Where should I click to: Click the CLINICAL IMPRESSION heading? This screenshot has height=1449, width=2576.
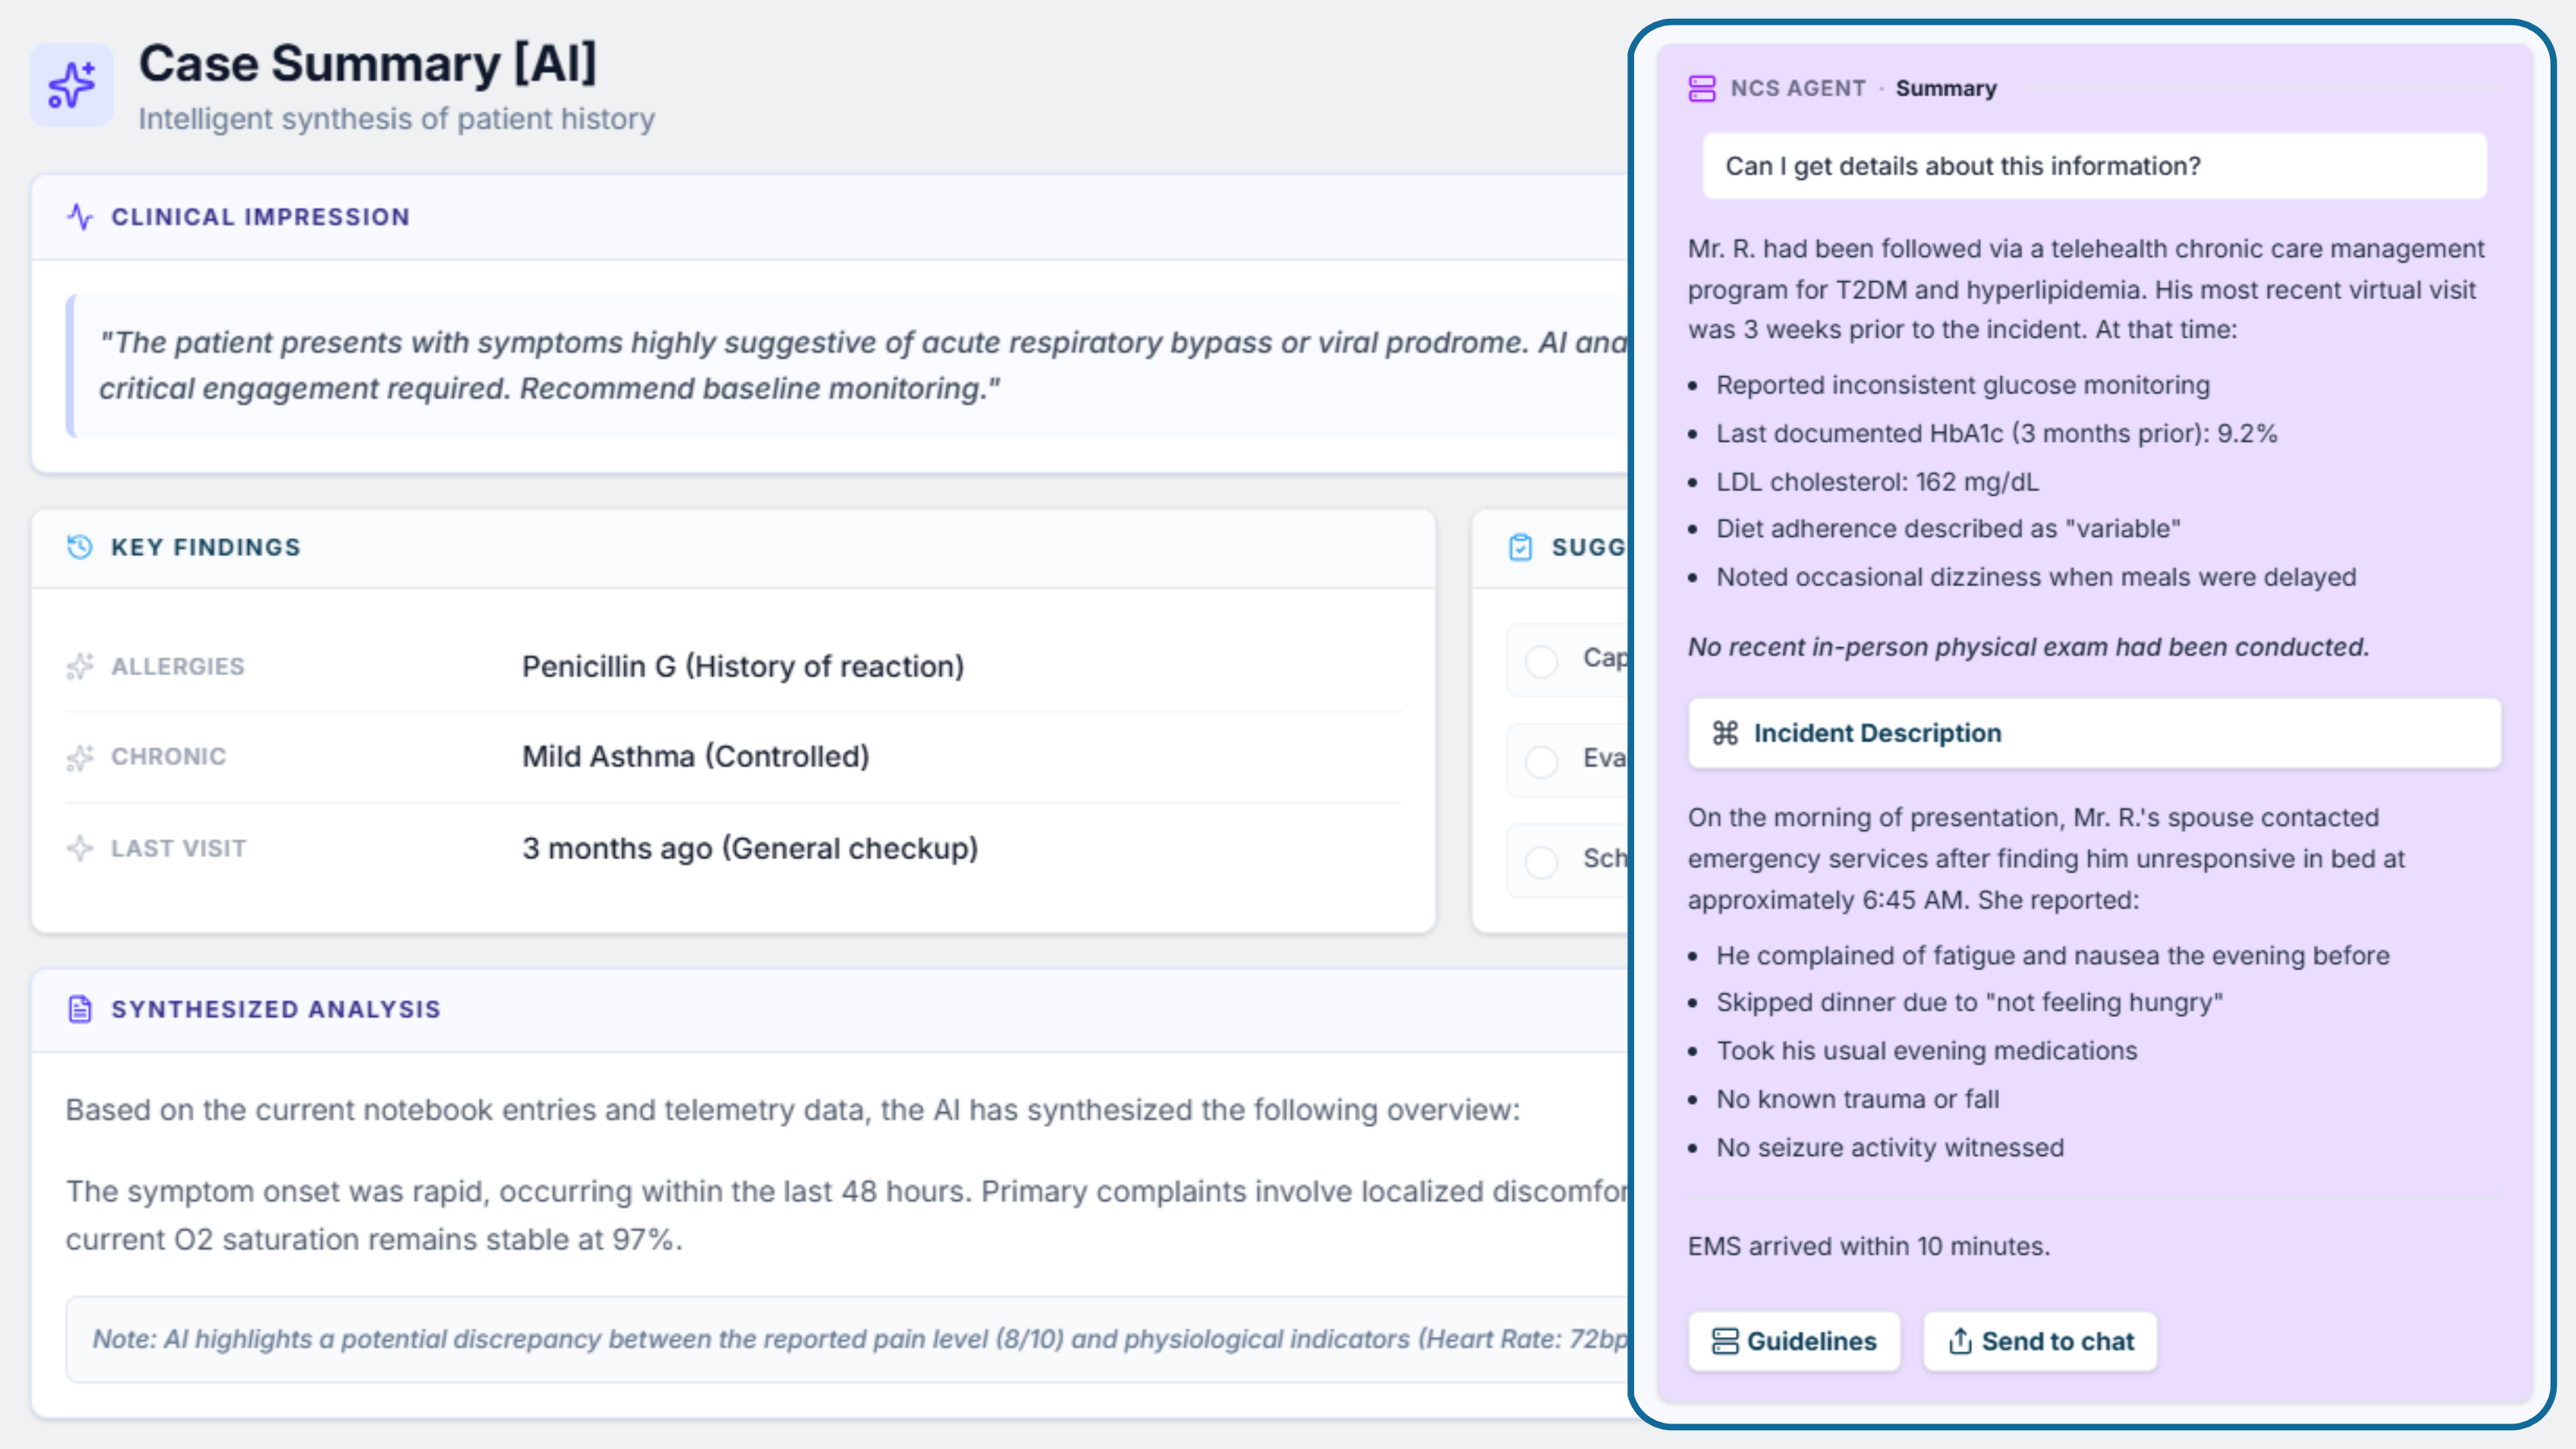260,217
